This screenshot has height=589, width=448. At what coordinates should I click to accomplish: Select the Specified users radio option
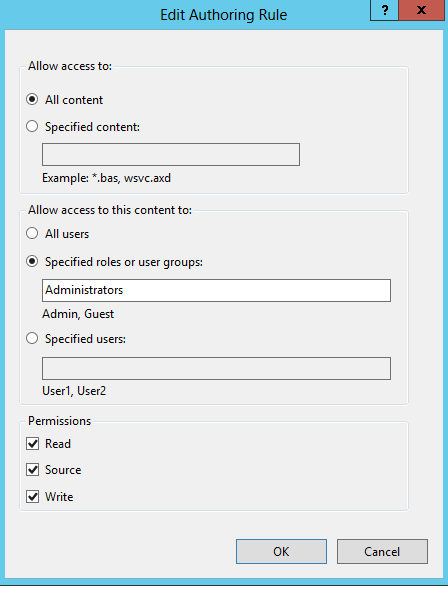click(x=32, y=338)
